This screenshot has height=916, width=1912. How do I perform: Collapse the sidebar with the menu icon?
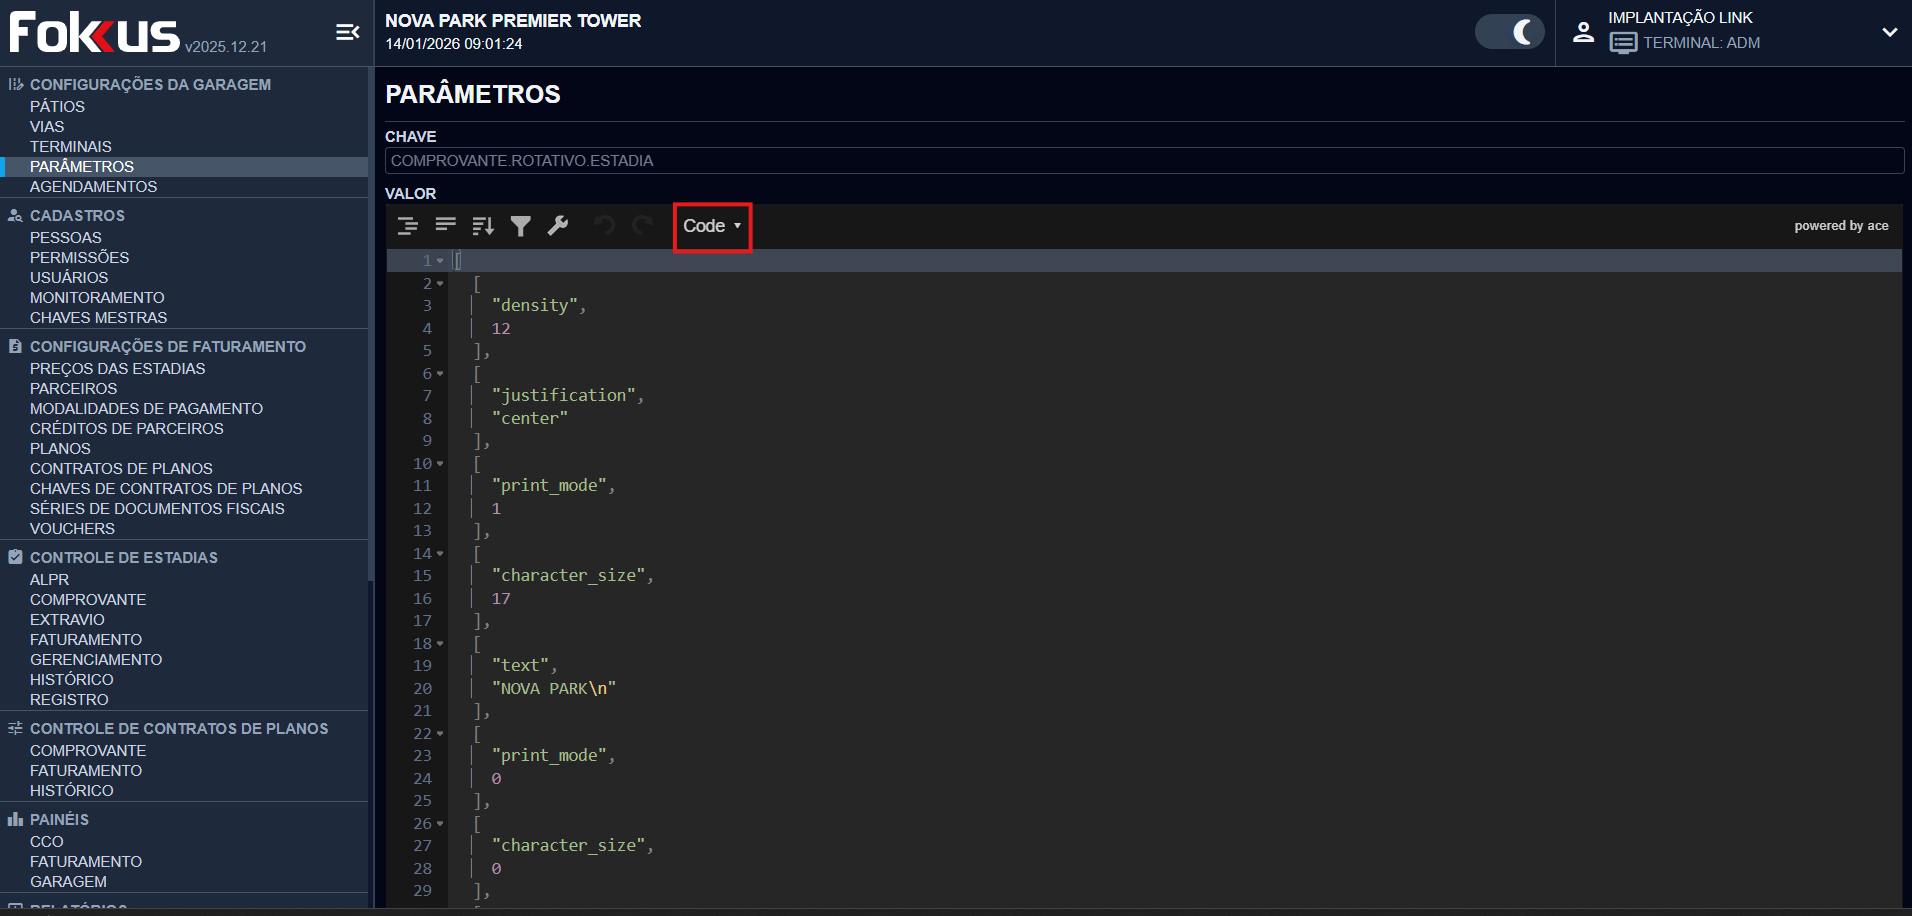coord(347,33)
